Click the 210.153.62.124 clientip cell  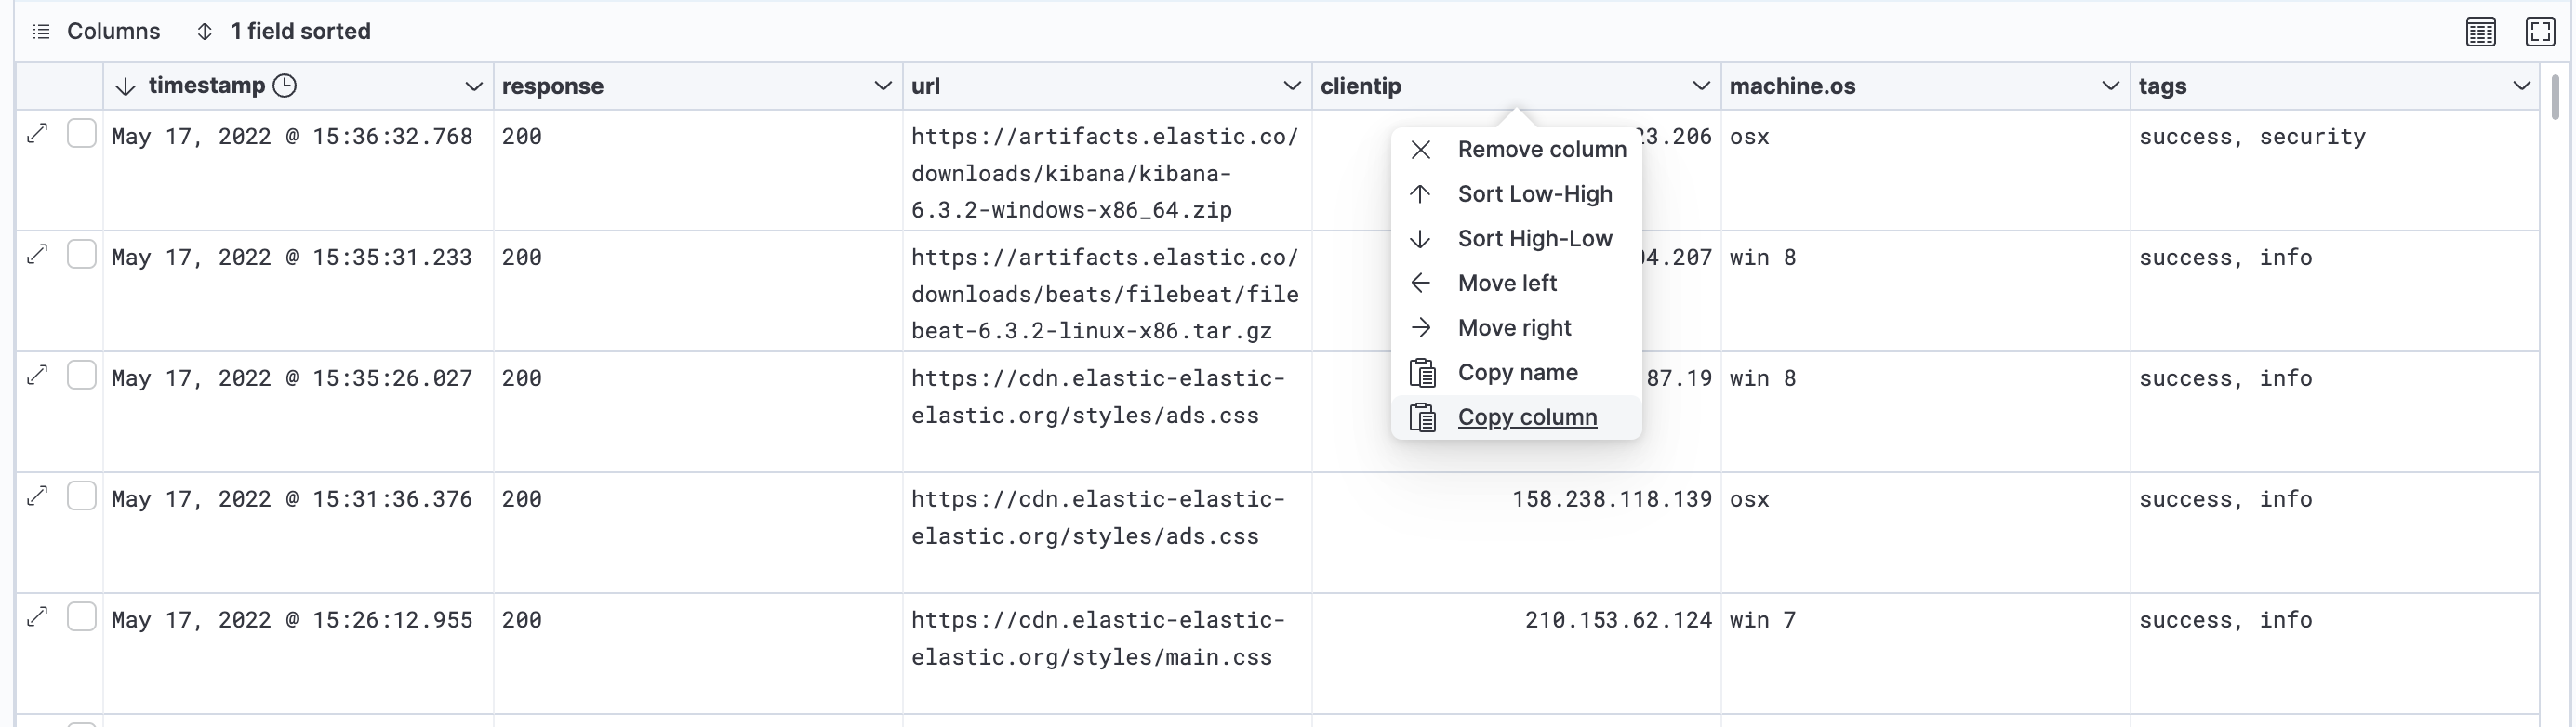tap(1516, 654)
